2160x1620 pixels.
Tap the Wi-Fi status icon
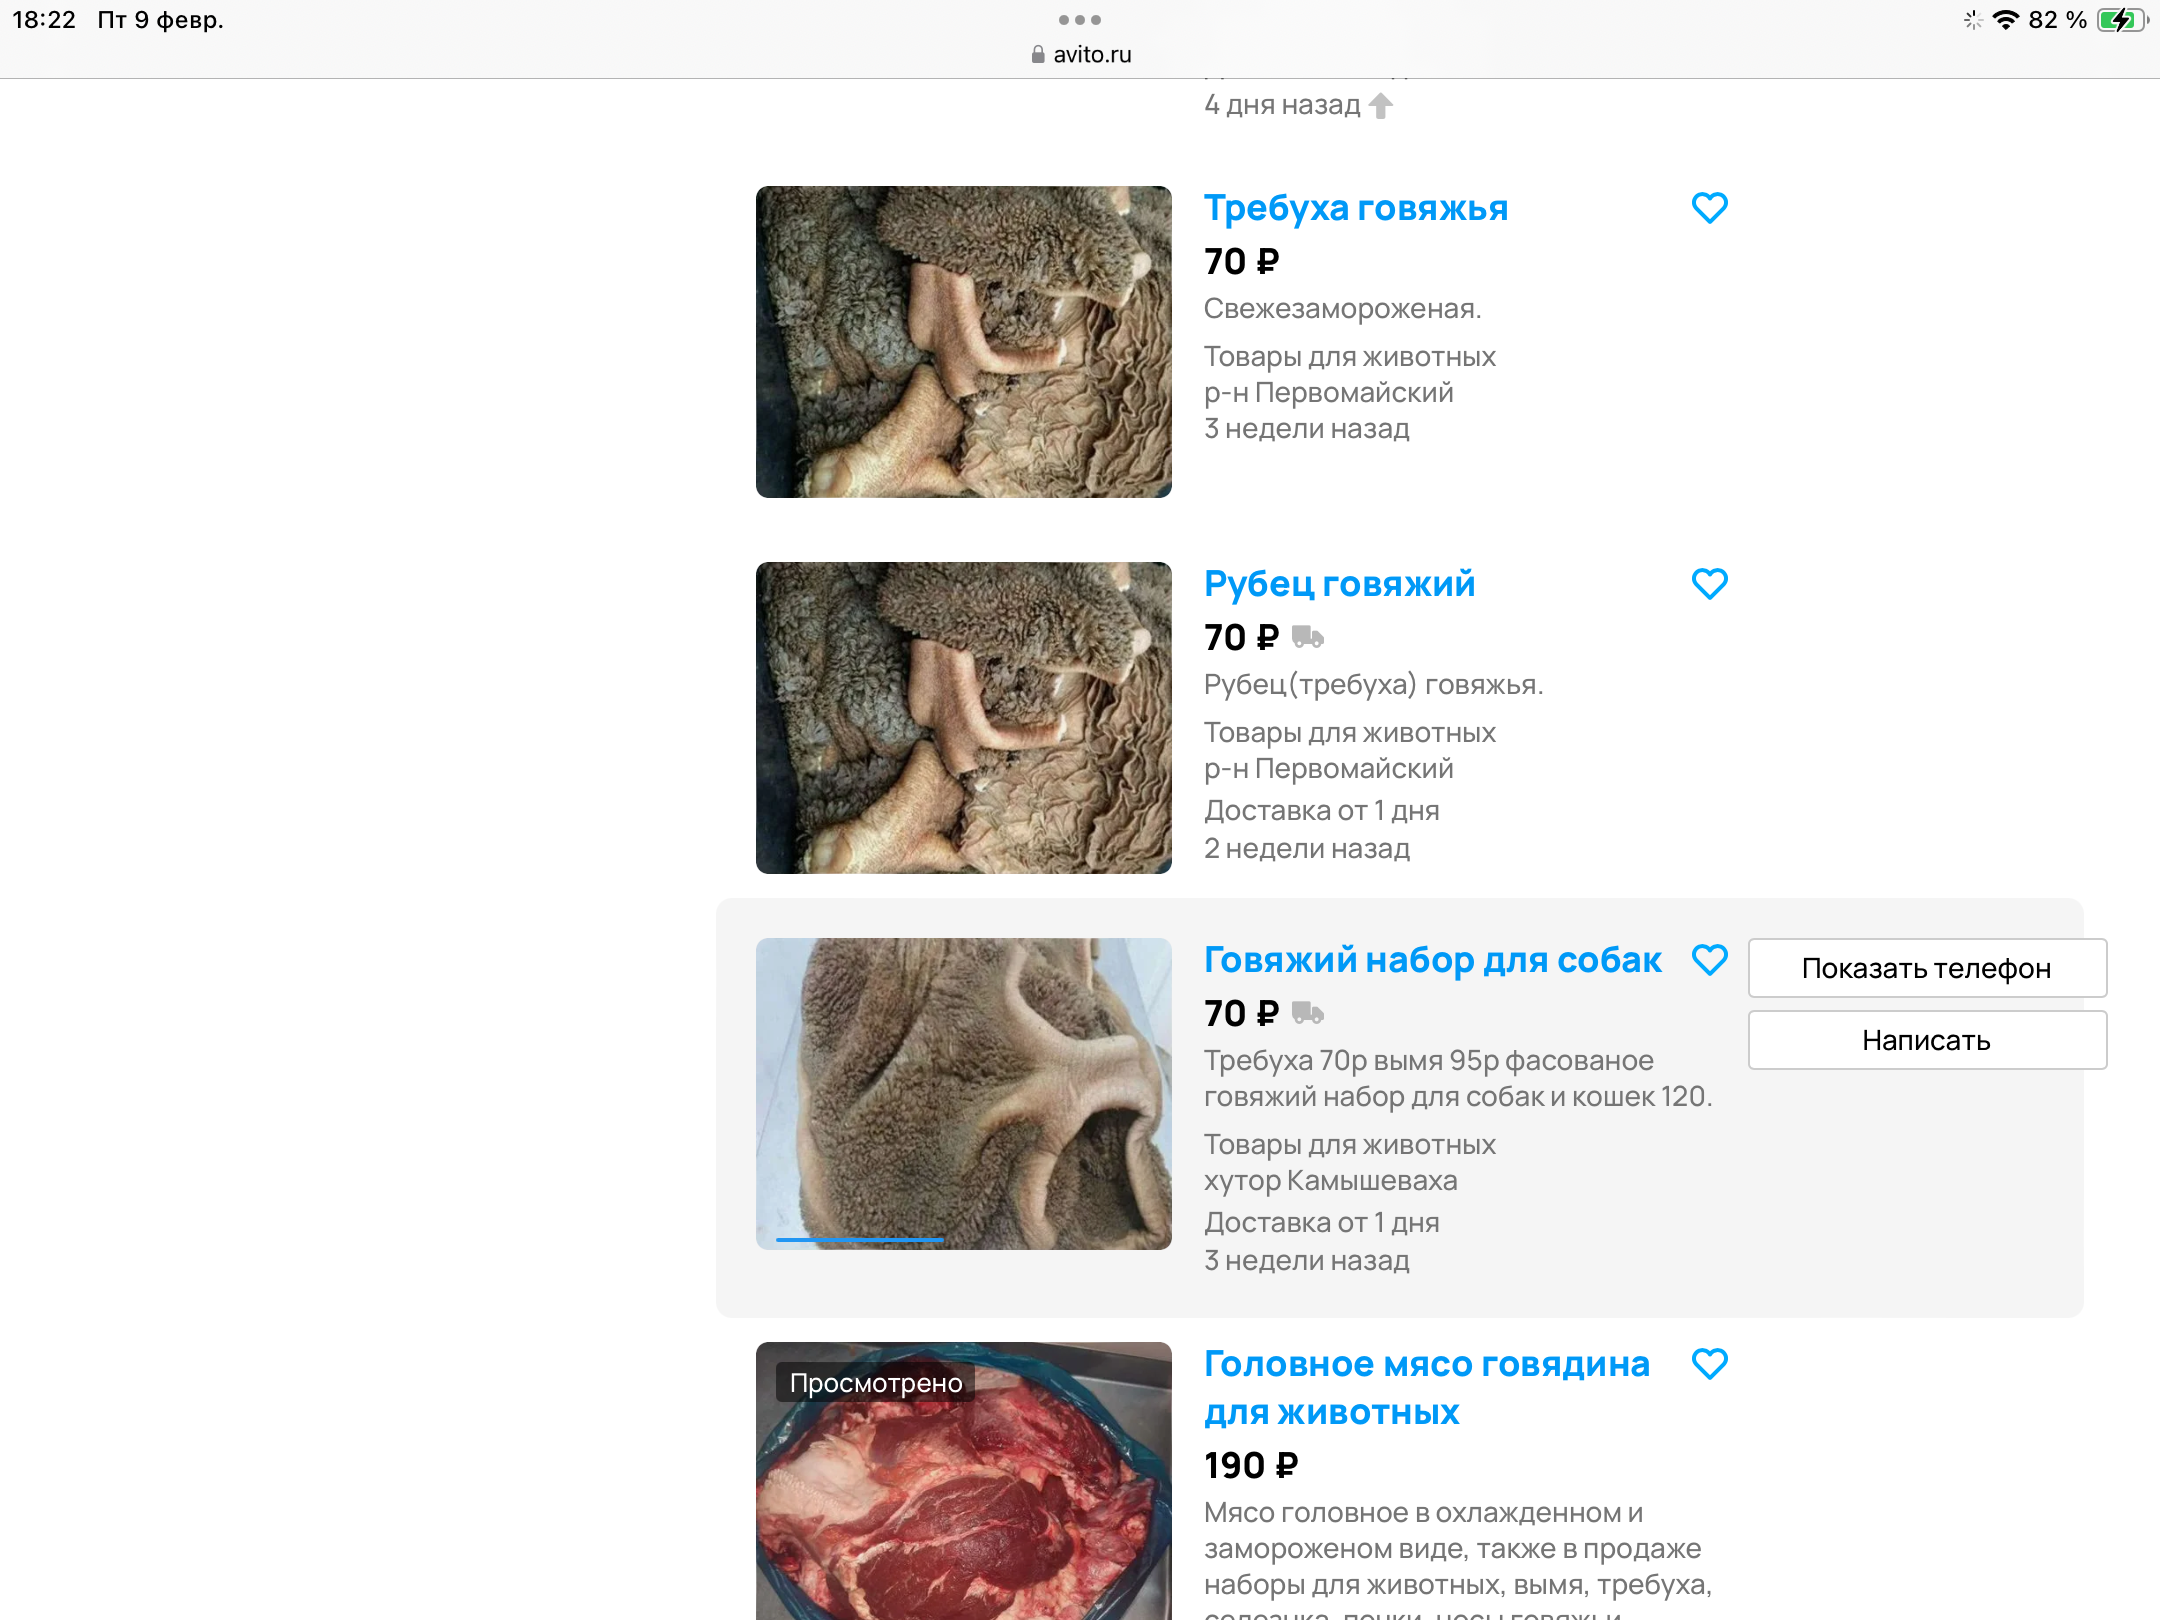(x=2005, y=20)
